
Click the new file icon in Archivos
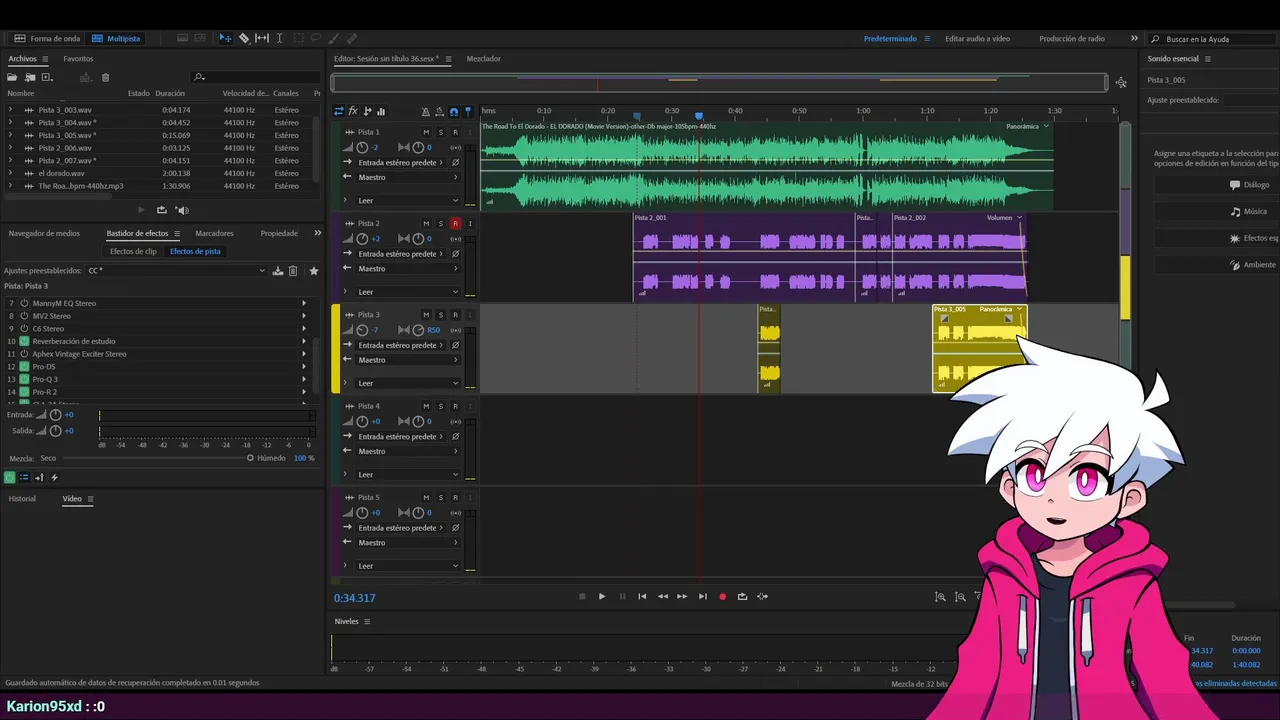click(x=46, y=77)
